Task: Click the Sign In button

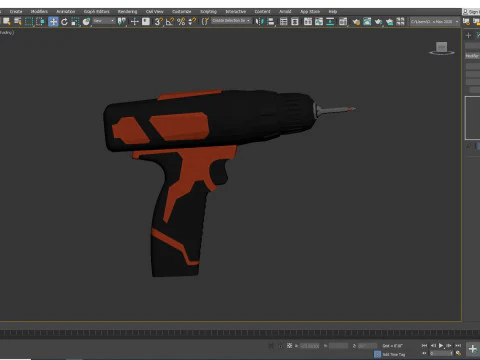Action: tap(471, 12)
